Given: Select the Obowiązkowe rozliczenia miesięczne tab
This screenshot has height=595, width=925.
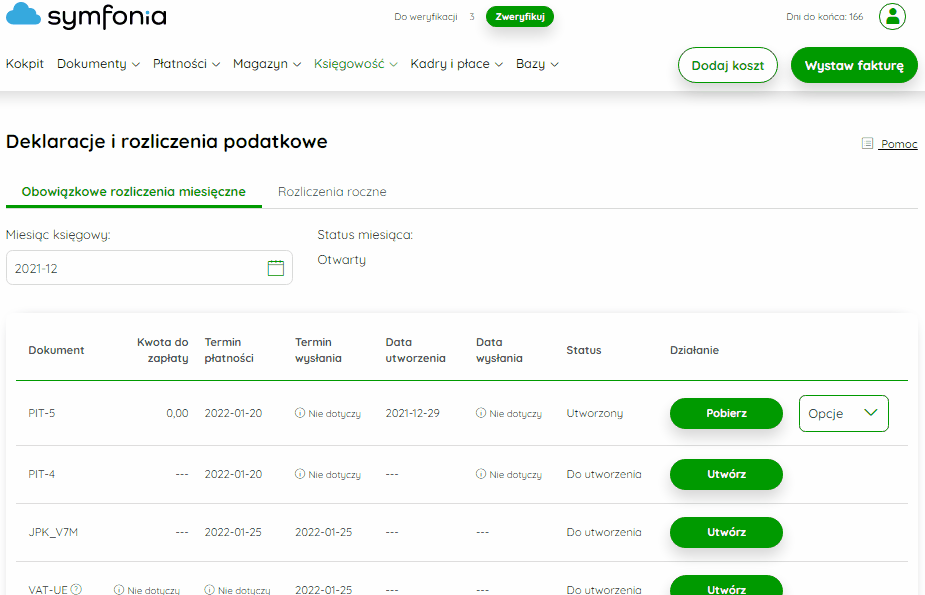Looking at the screenshot, I should tap(134, 192).
